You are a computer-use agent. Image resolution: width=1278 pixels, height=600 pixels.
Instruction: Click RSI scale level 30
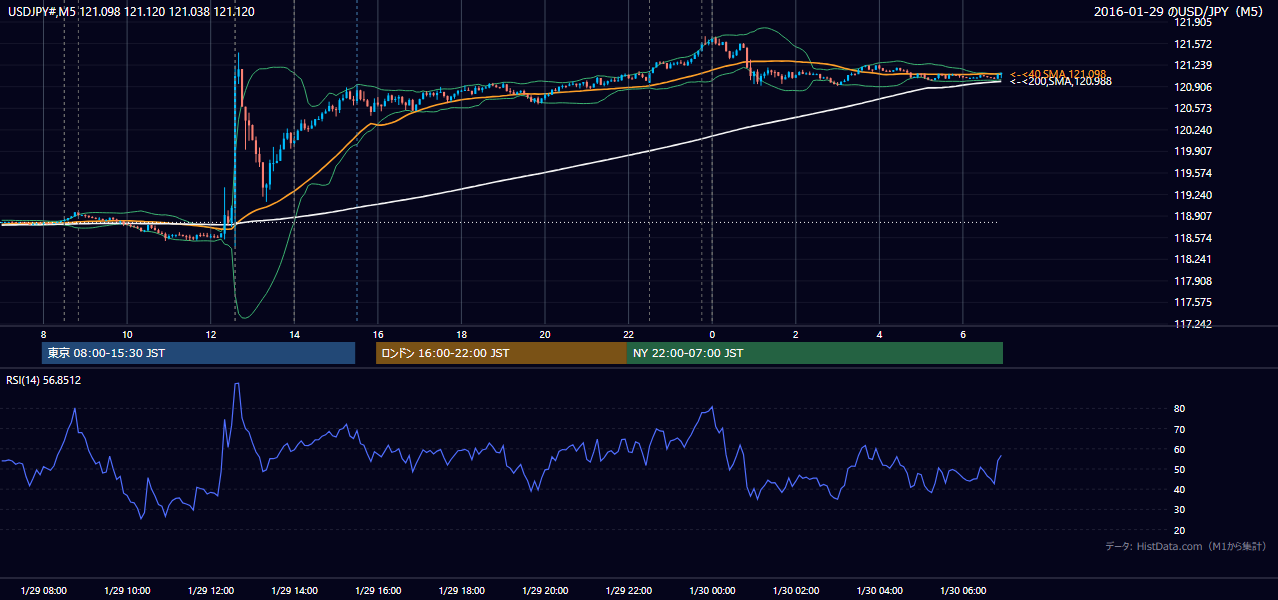pyautogui.click(x=1180, y=510)
